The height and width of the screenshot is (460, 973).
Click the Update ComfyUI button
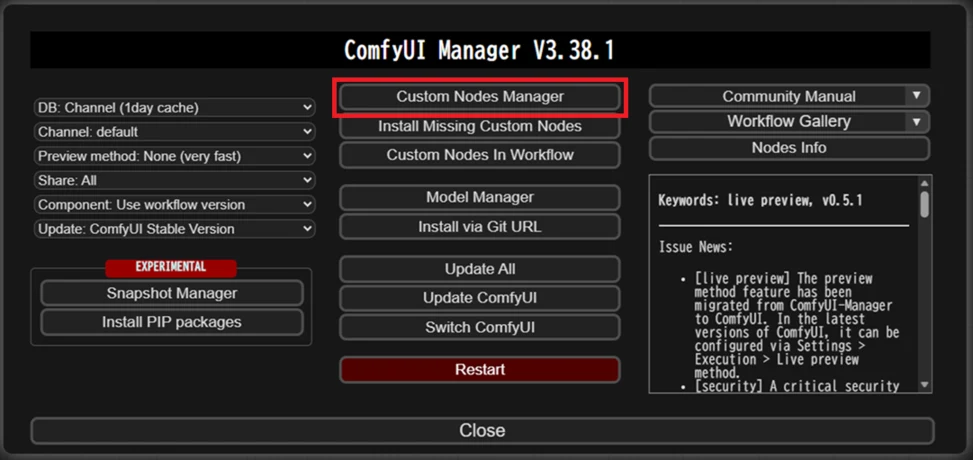pyautogui.click(x=480, y=298)
